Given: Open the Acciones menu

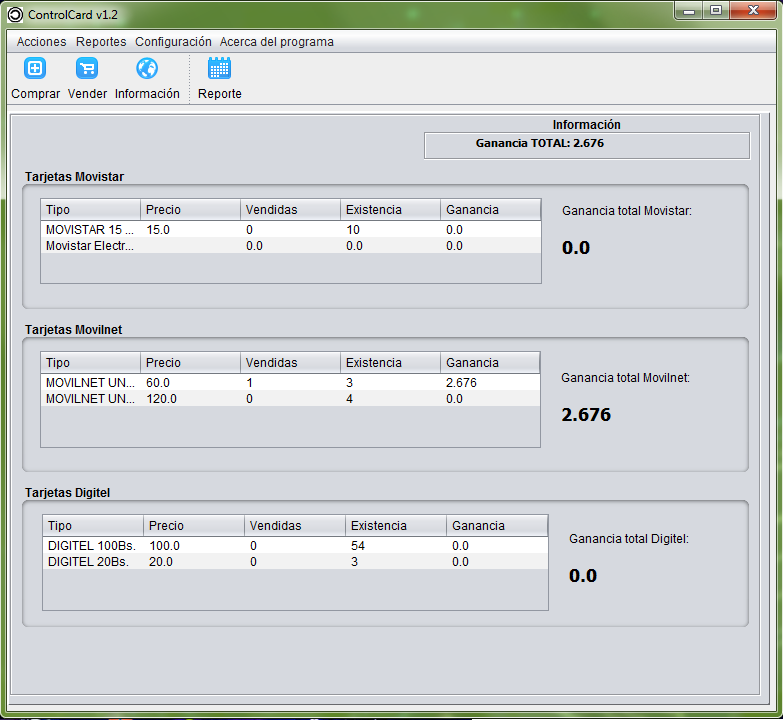Looking at the screenshot, I should pyautogui.click(x=41, y=42).
